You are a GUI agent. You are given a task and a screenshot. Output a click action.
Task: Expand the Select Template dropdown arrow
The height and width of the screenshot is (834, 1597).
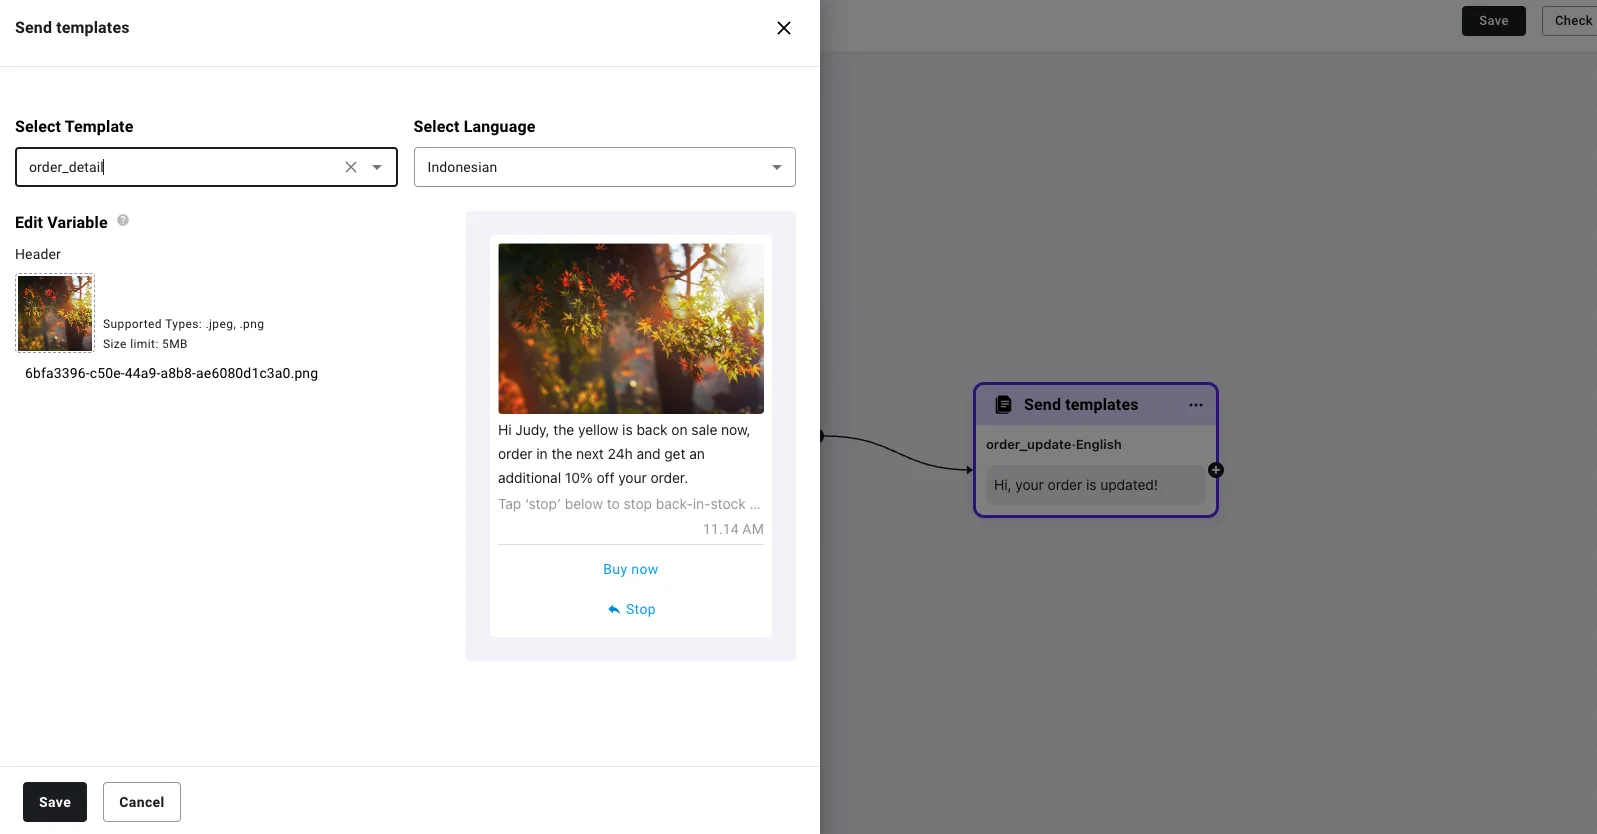click(377, 167)
